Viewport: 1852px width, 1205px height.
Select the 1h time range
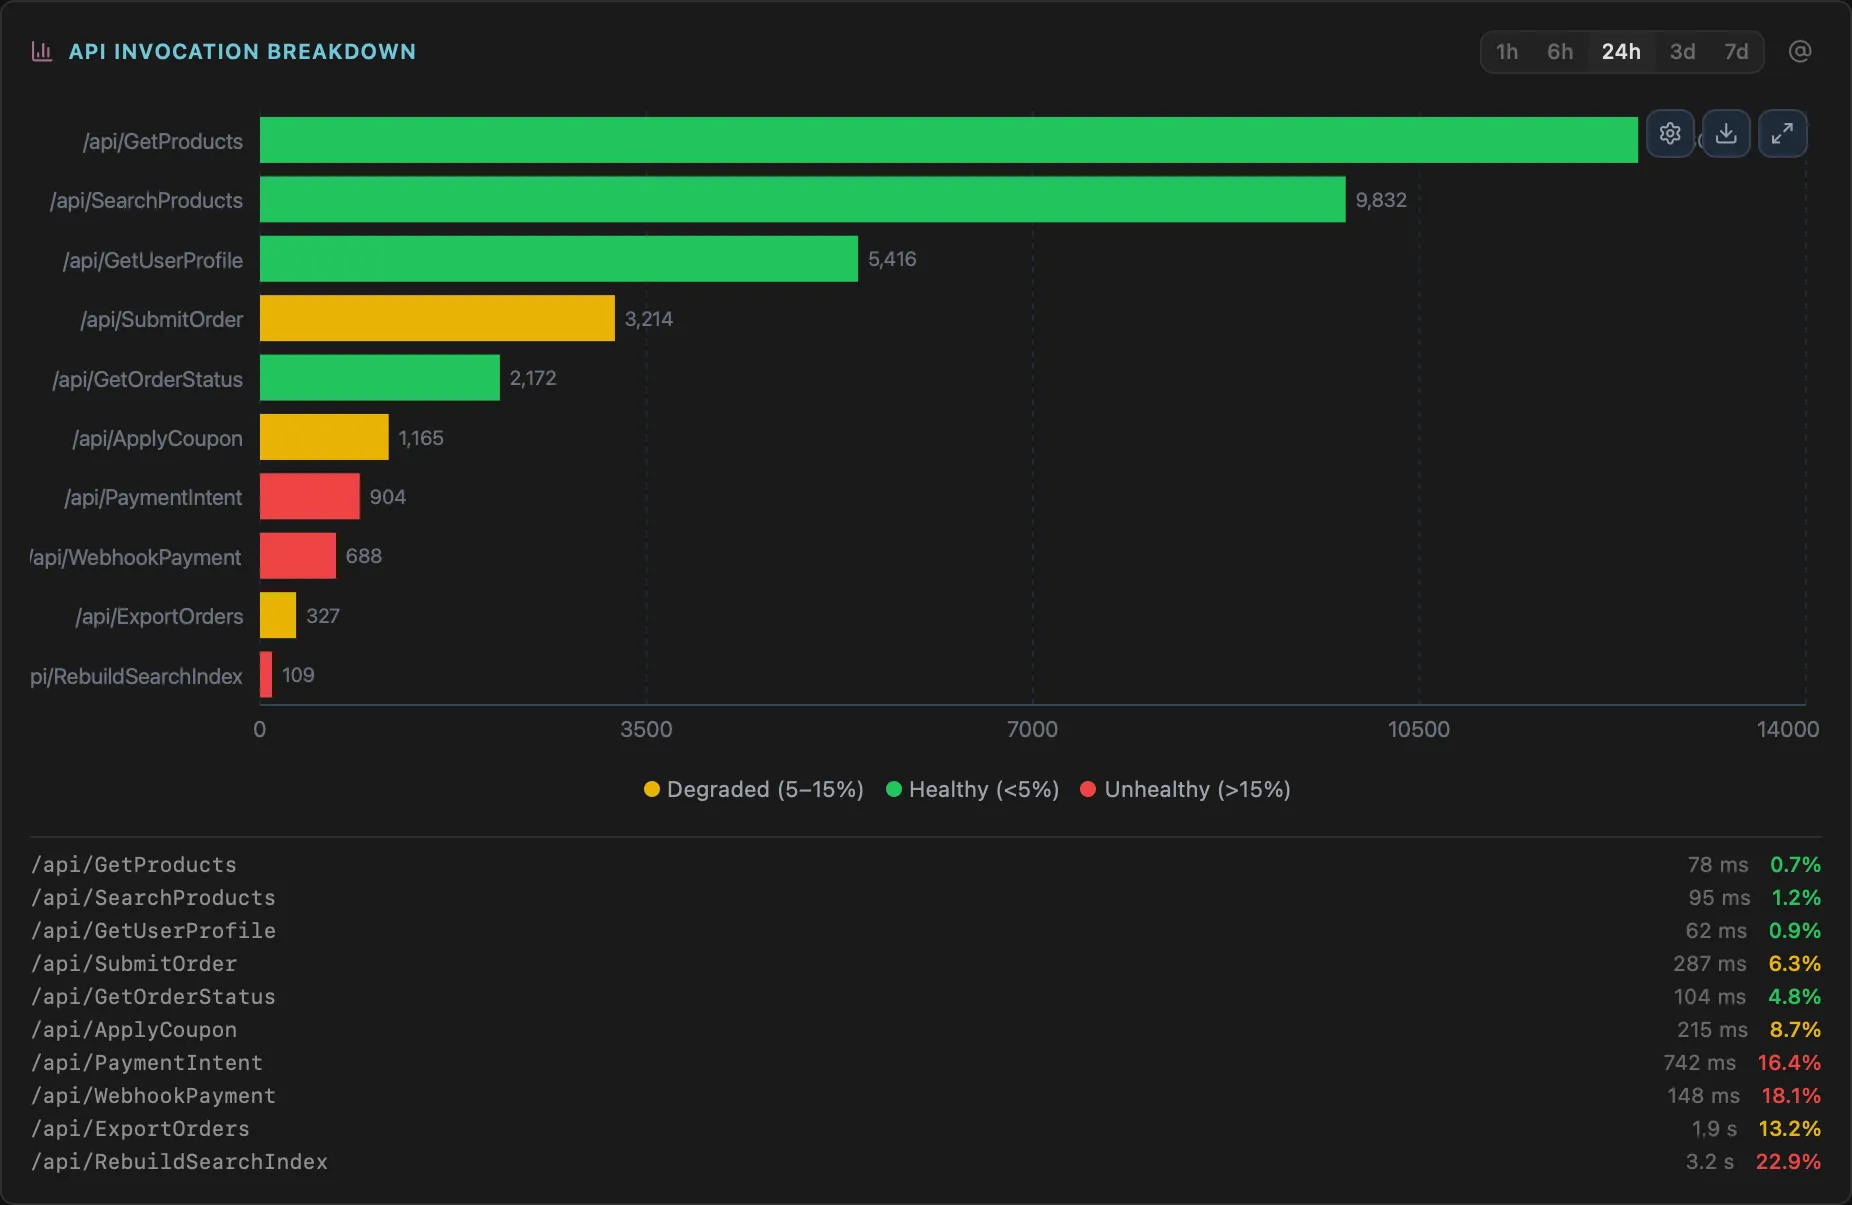pyautogui.click(x=1506, y=52)
